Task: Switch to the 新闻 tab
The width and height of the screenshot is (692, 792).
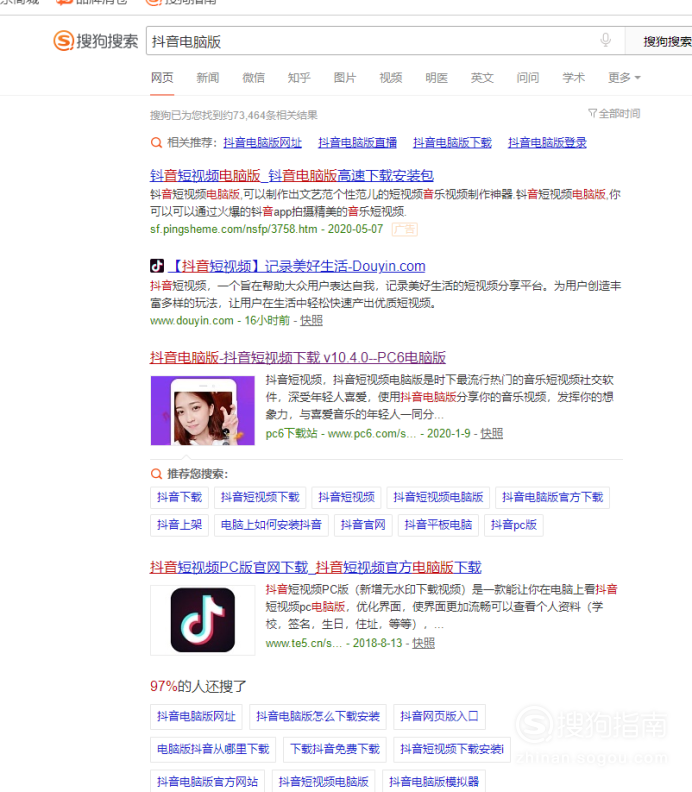Action: pos(208,78)
